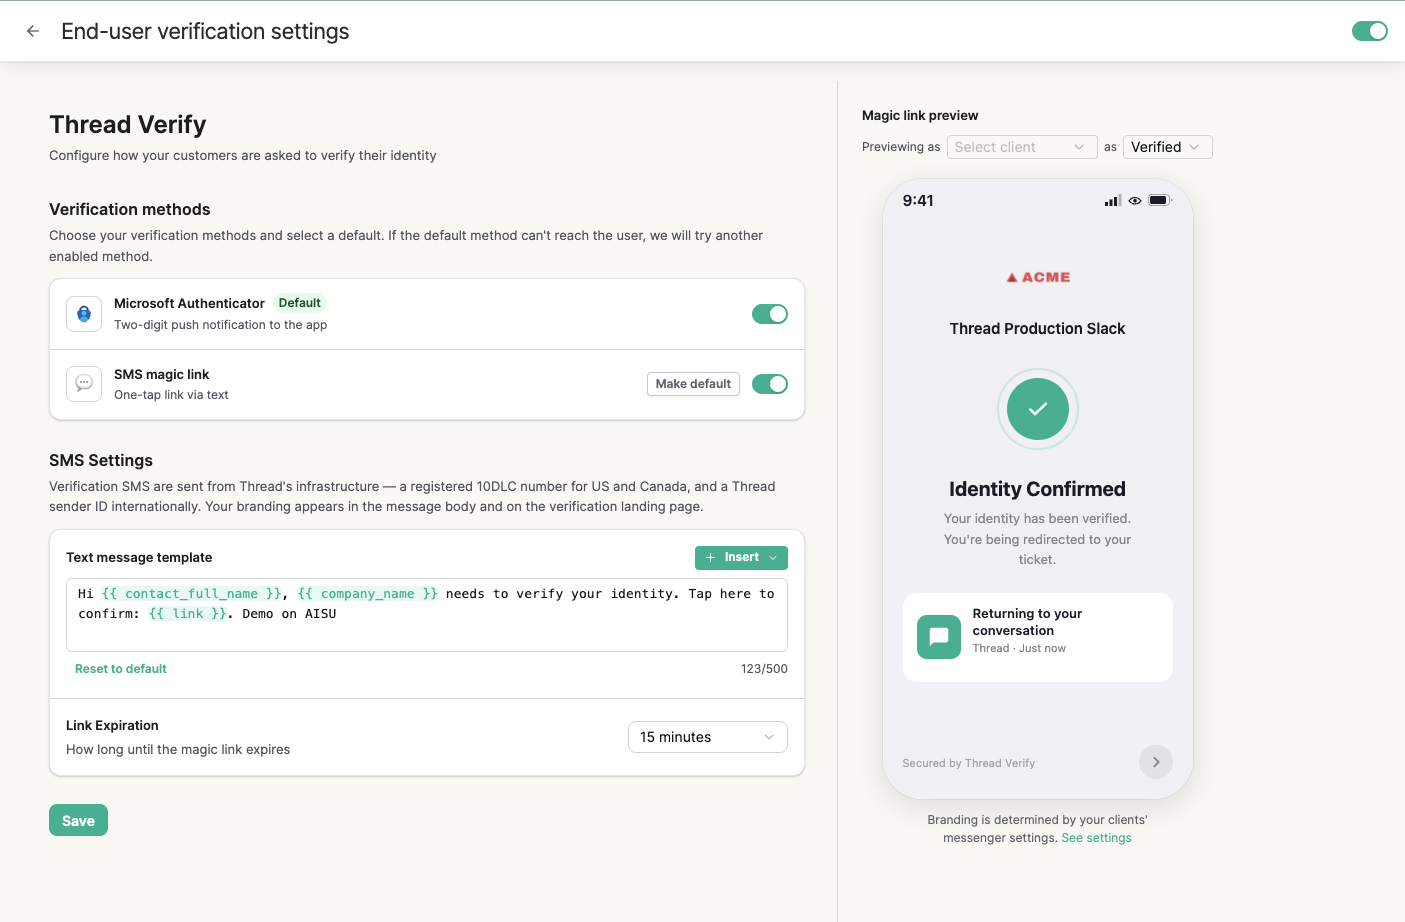Click the 123/500 character counter
The image size is (1405, 922).
coord(764,669)
